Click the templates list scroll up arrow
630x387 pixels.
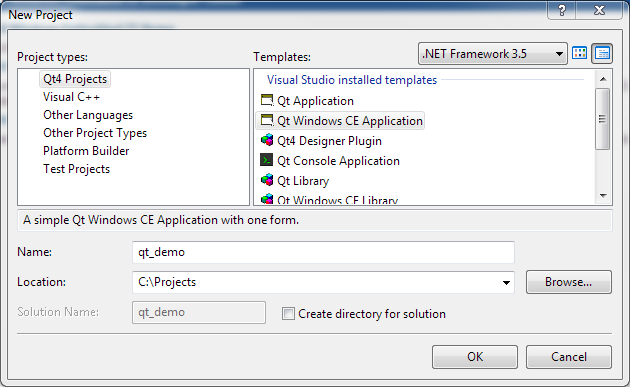[603, 79]
